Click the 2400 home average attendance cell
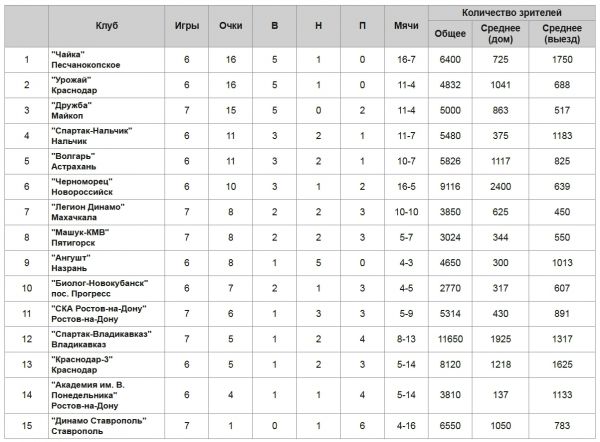Viewport: 600px width, 442px height. click(501, 187)
